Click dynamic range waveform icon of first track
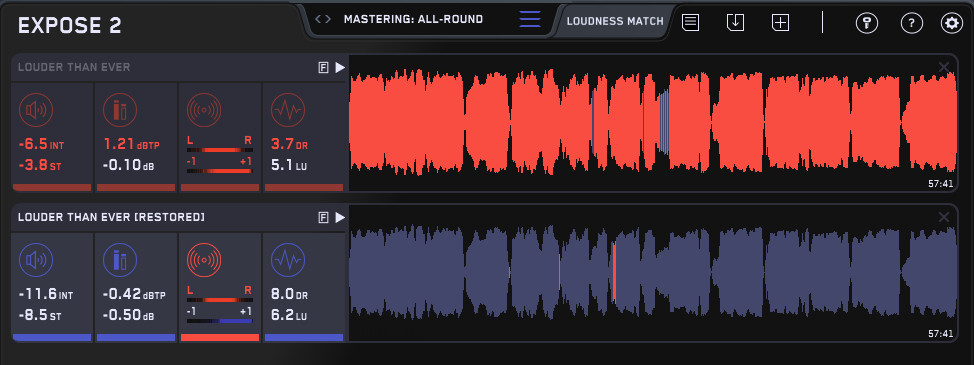This screenshot has height=365, width=974. (288, 110)
